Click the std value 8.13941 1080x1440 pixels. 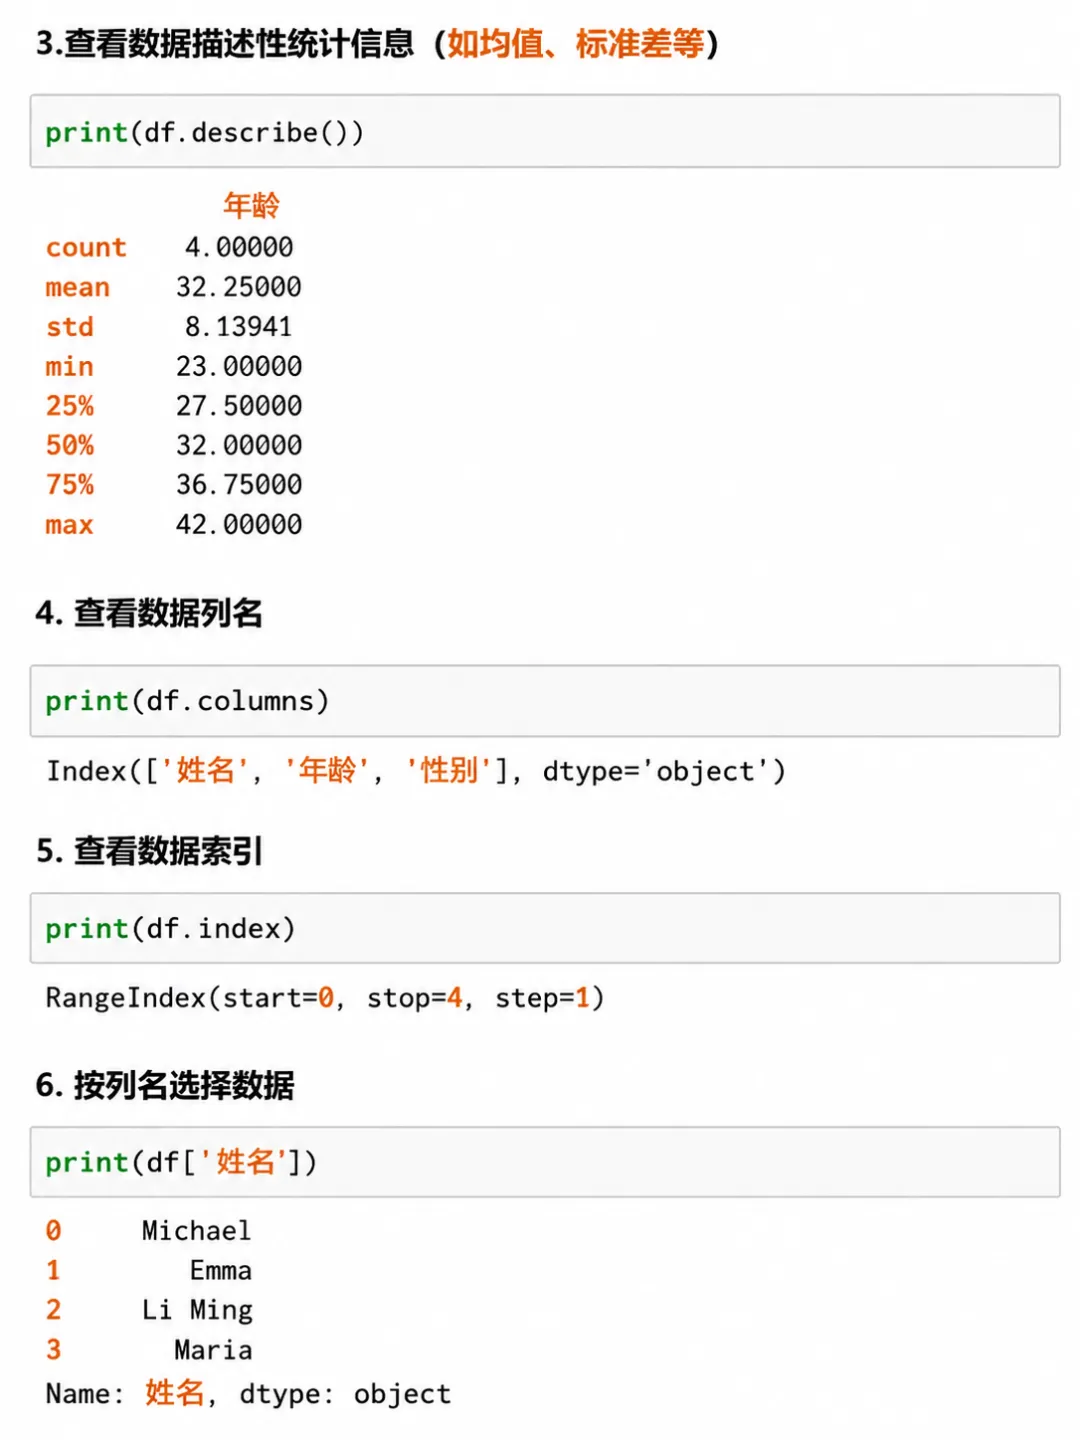(239, 327)
